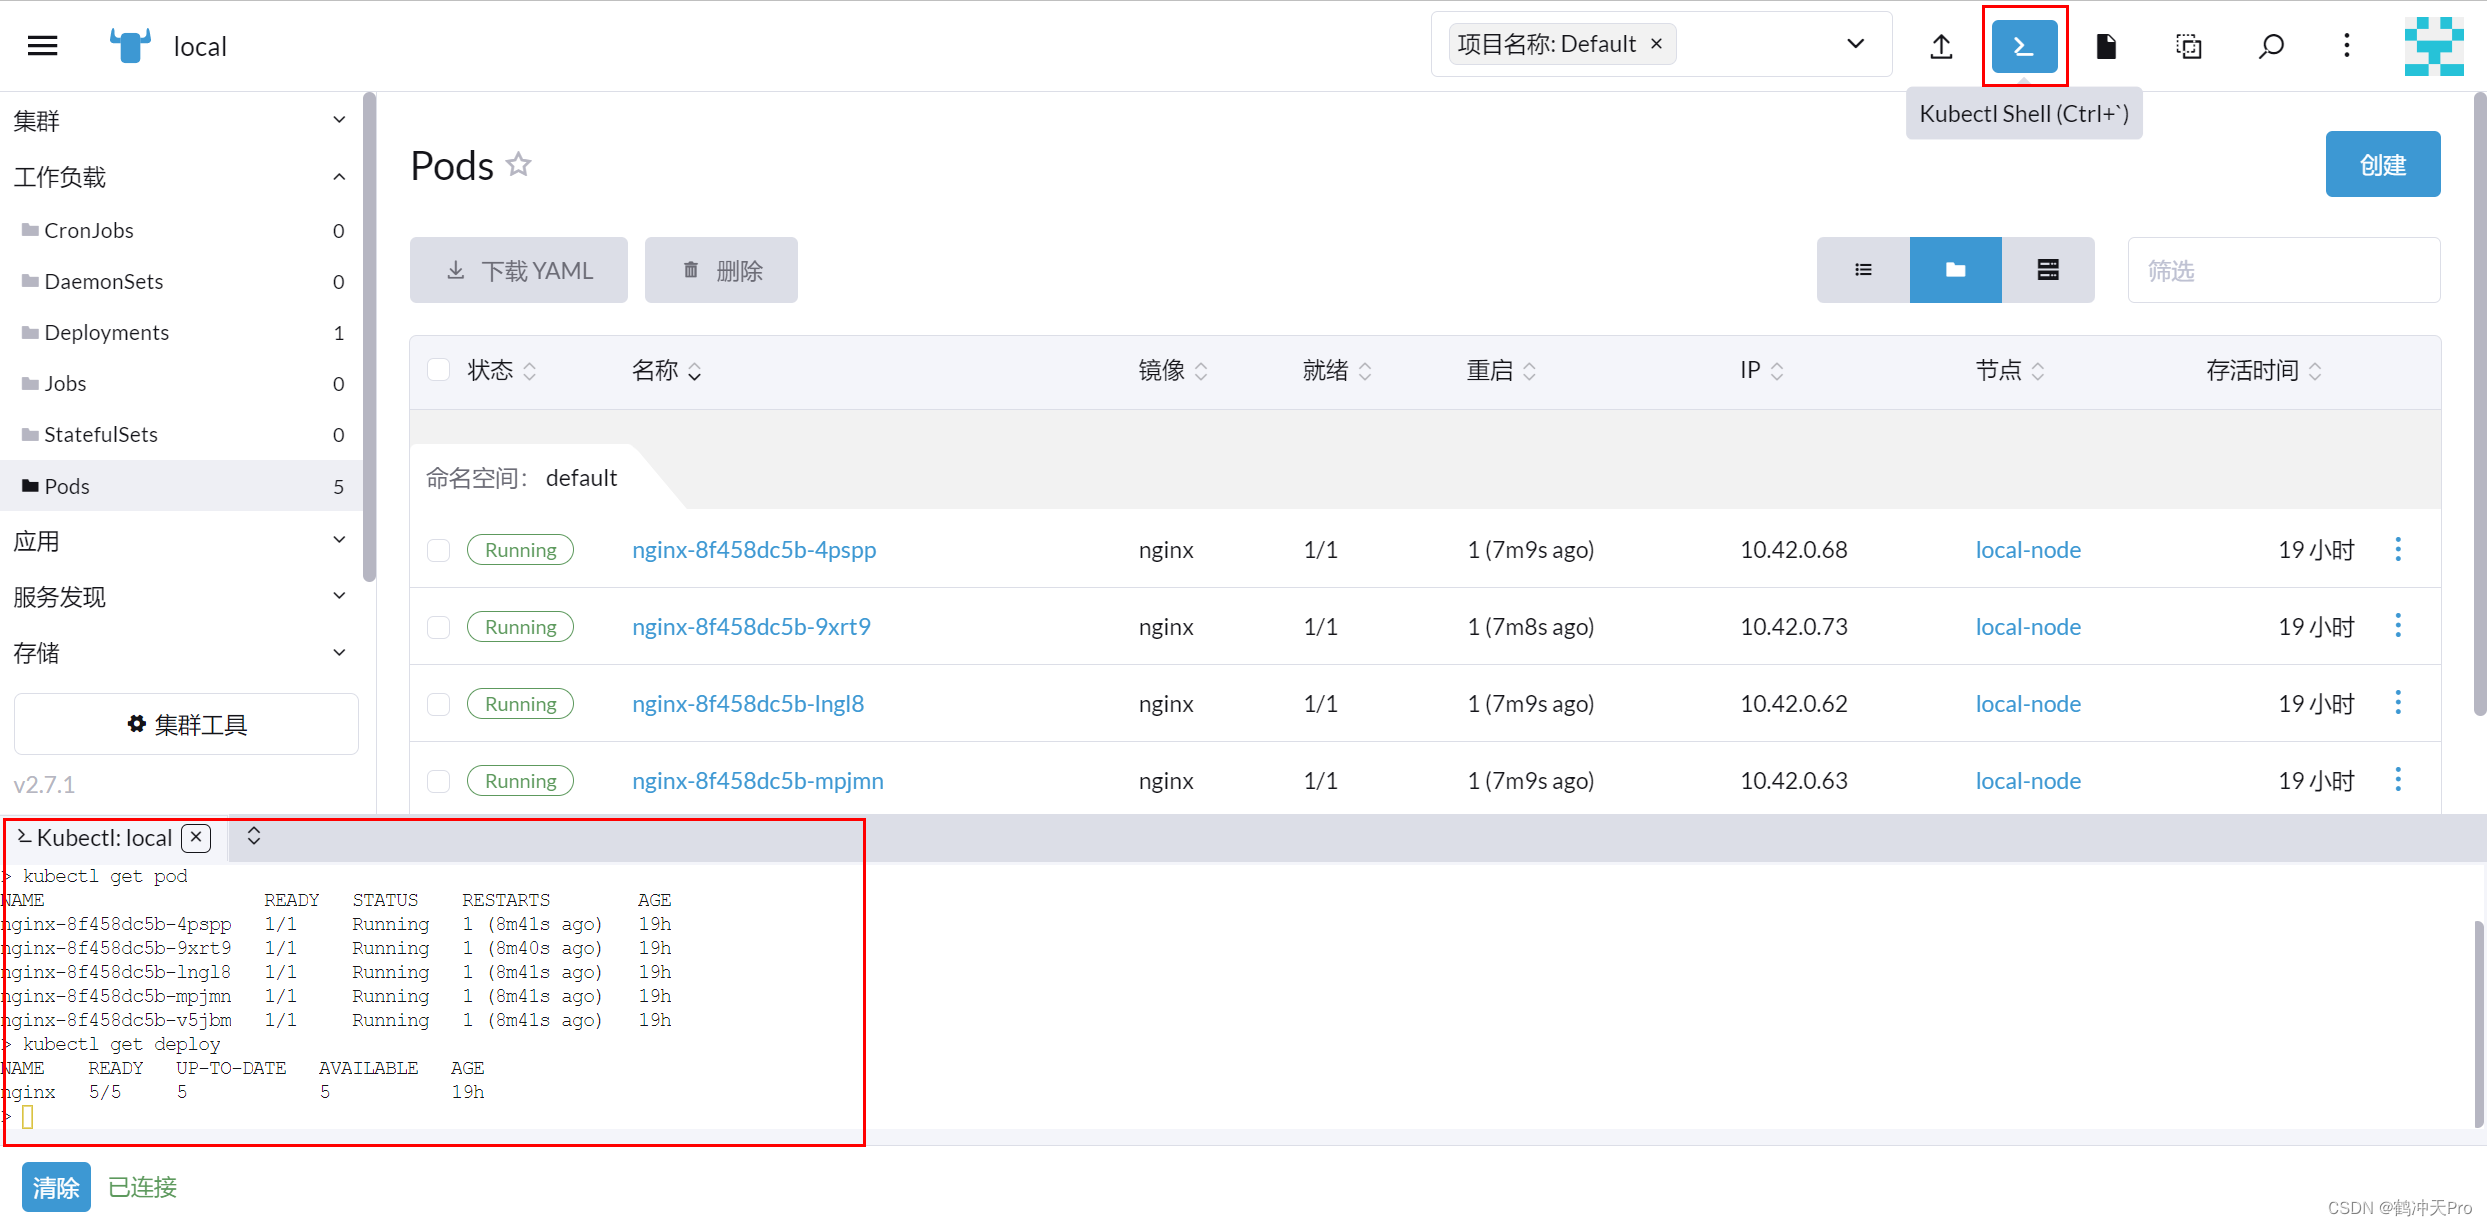Screen dimensions: 2487x1226
Task: Select checkbox for nginx-8f458dc5b-9xrt9
Action: point(438,627)
